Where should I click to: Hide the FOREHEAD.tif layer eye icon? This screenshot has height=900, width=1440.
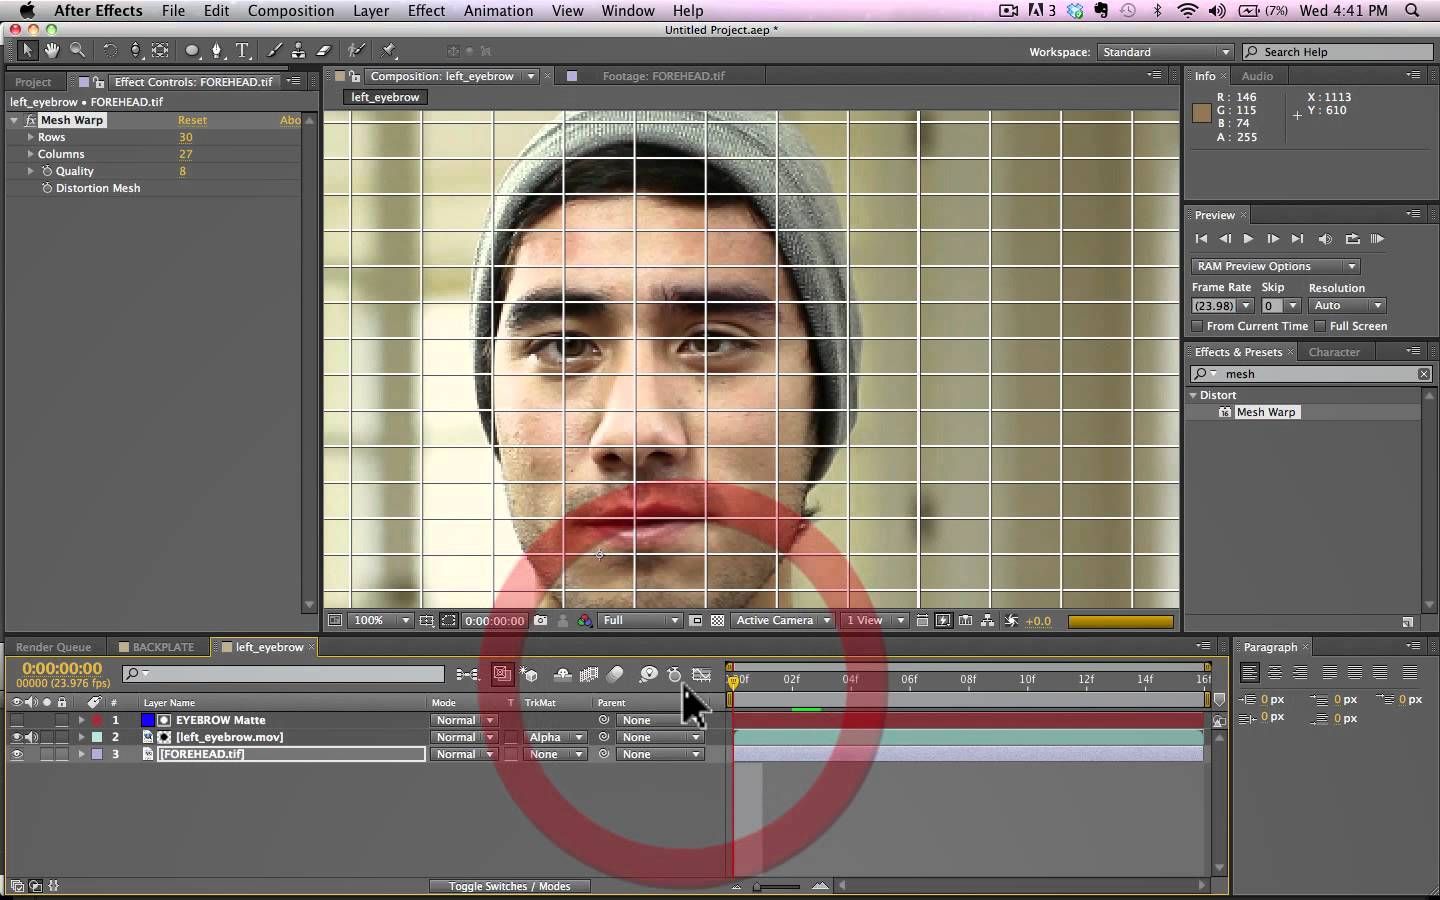(16, 754)
